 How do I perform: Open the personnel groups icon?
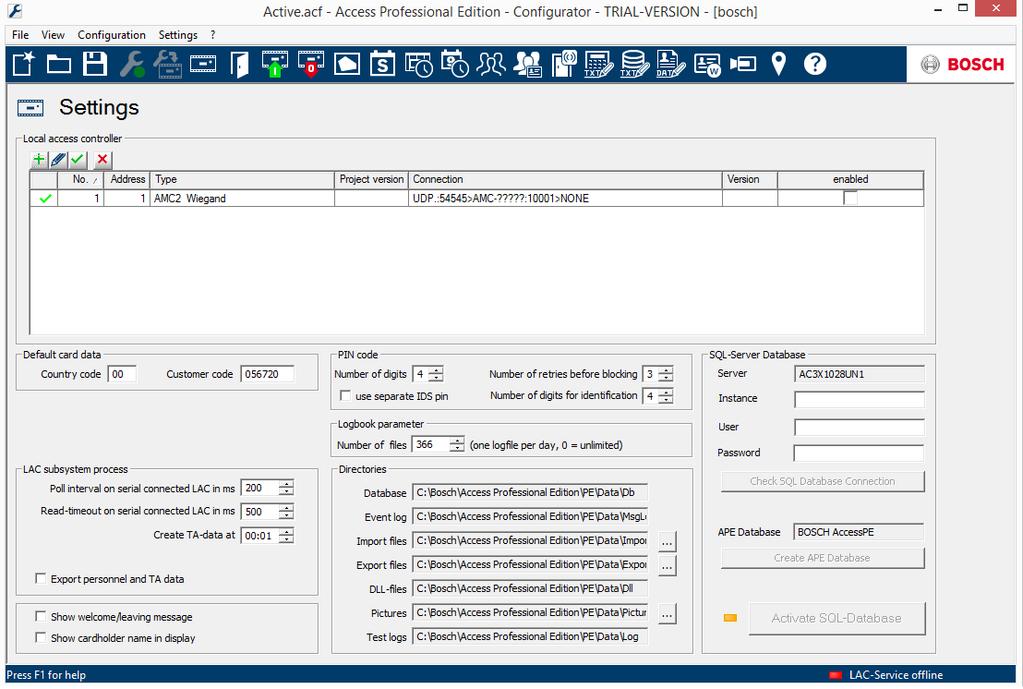click(x=491, y=64)
